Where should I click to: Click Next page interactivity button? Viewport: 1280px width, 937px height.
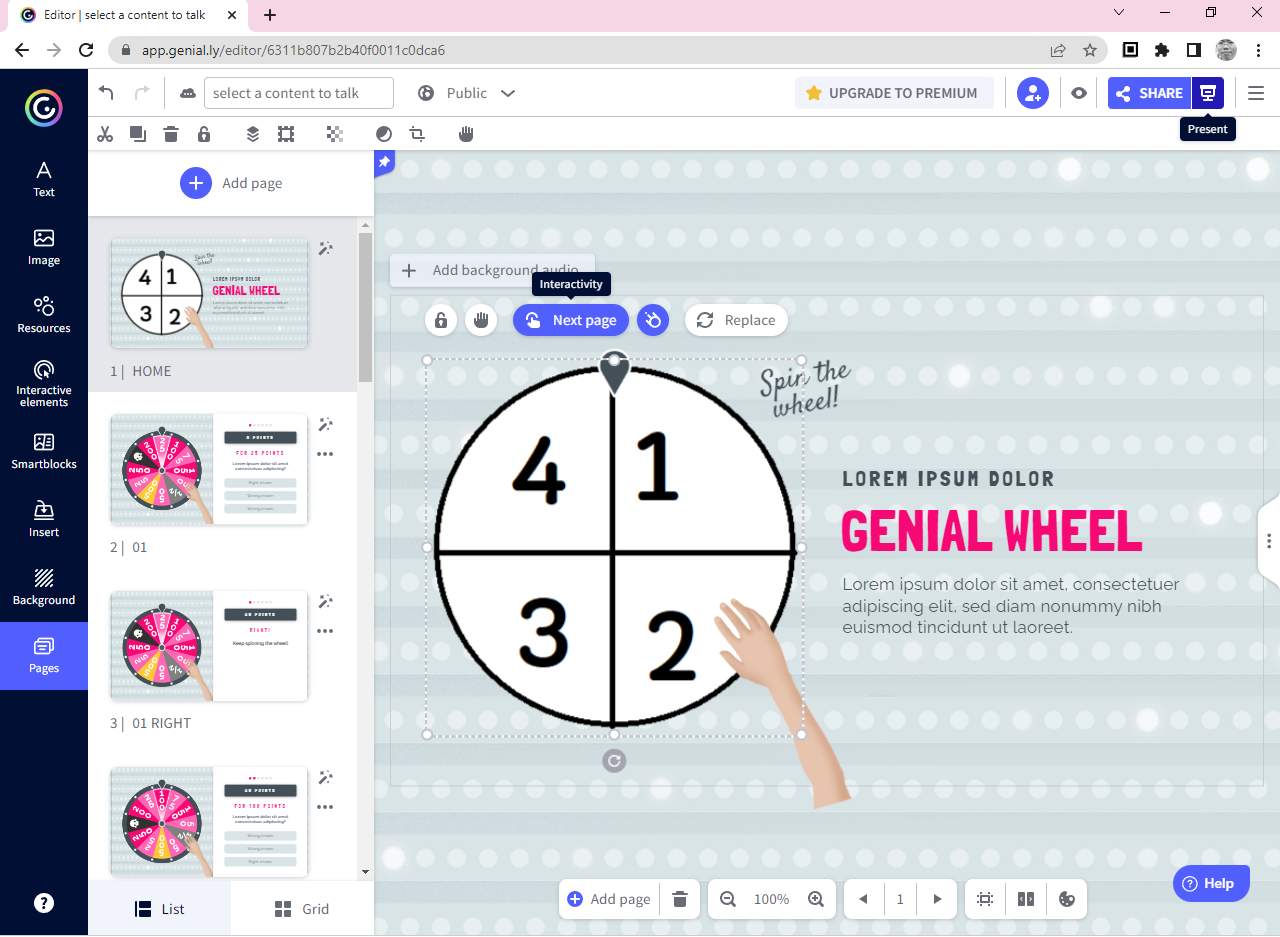click(x=571, y=320)
